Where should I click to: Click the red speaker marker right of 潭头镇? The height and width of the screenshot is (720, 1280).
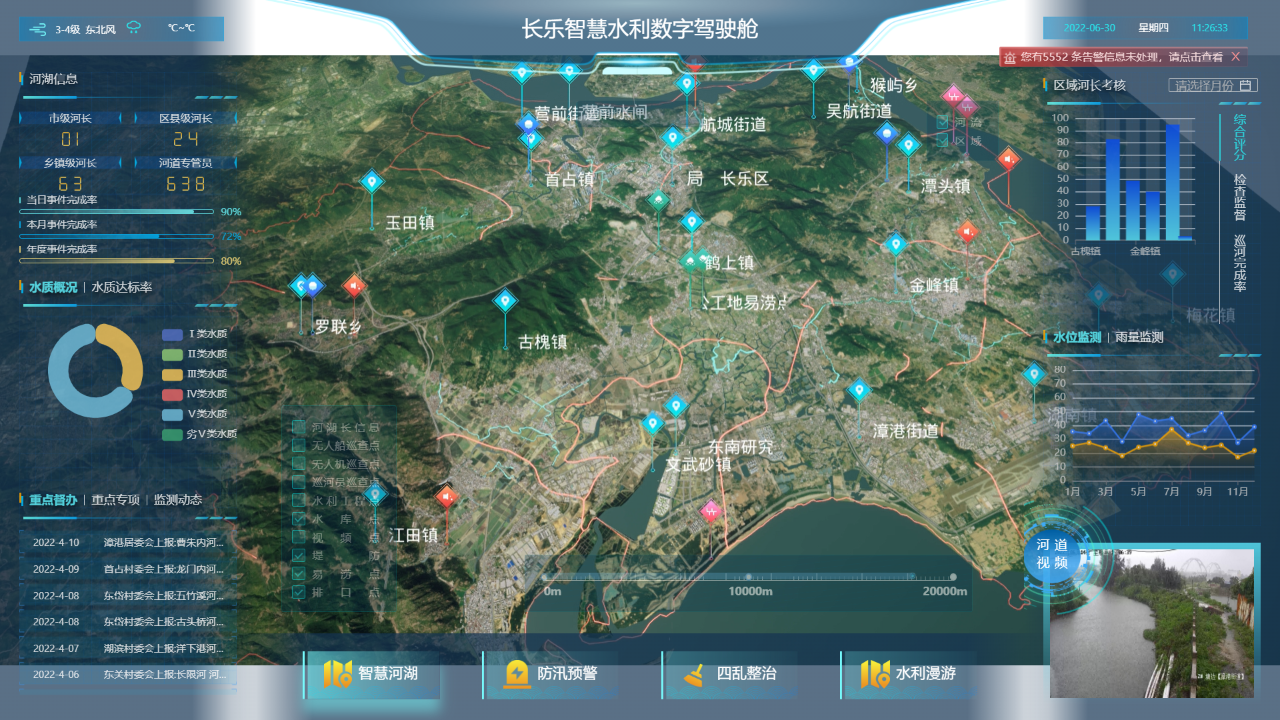pos(1008,159)
